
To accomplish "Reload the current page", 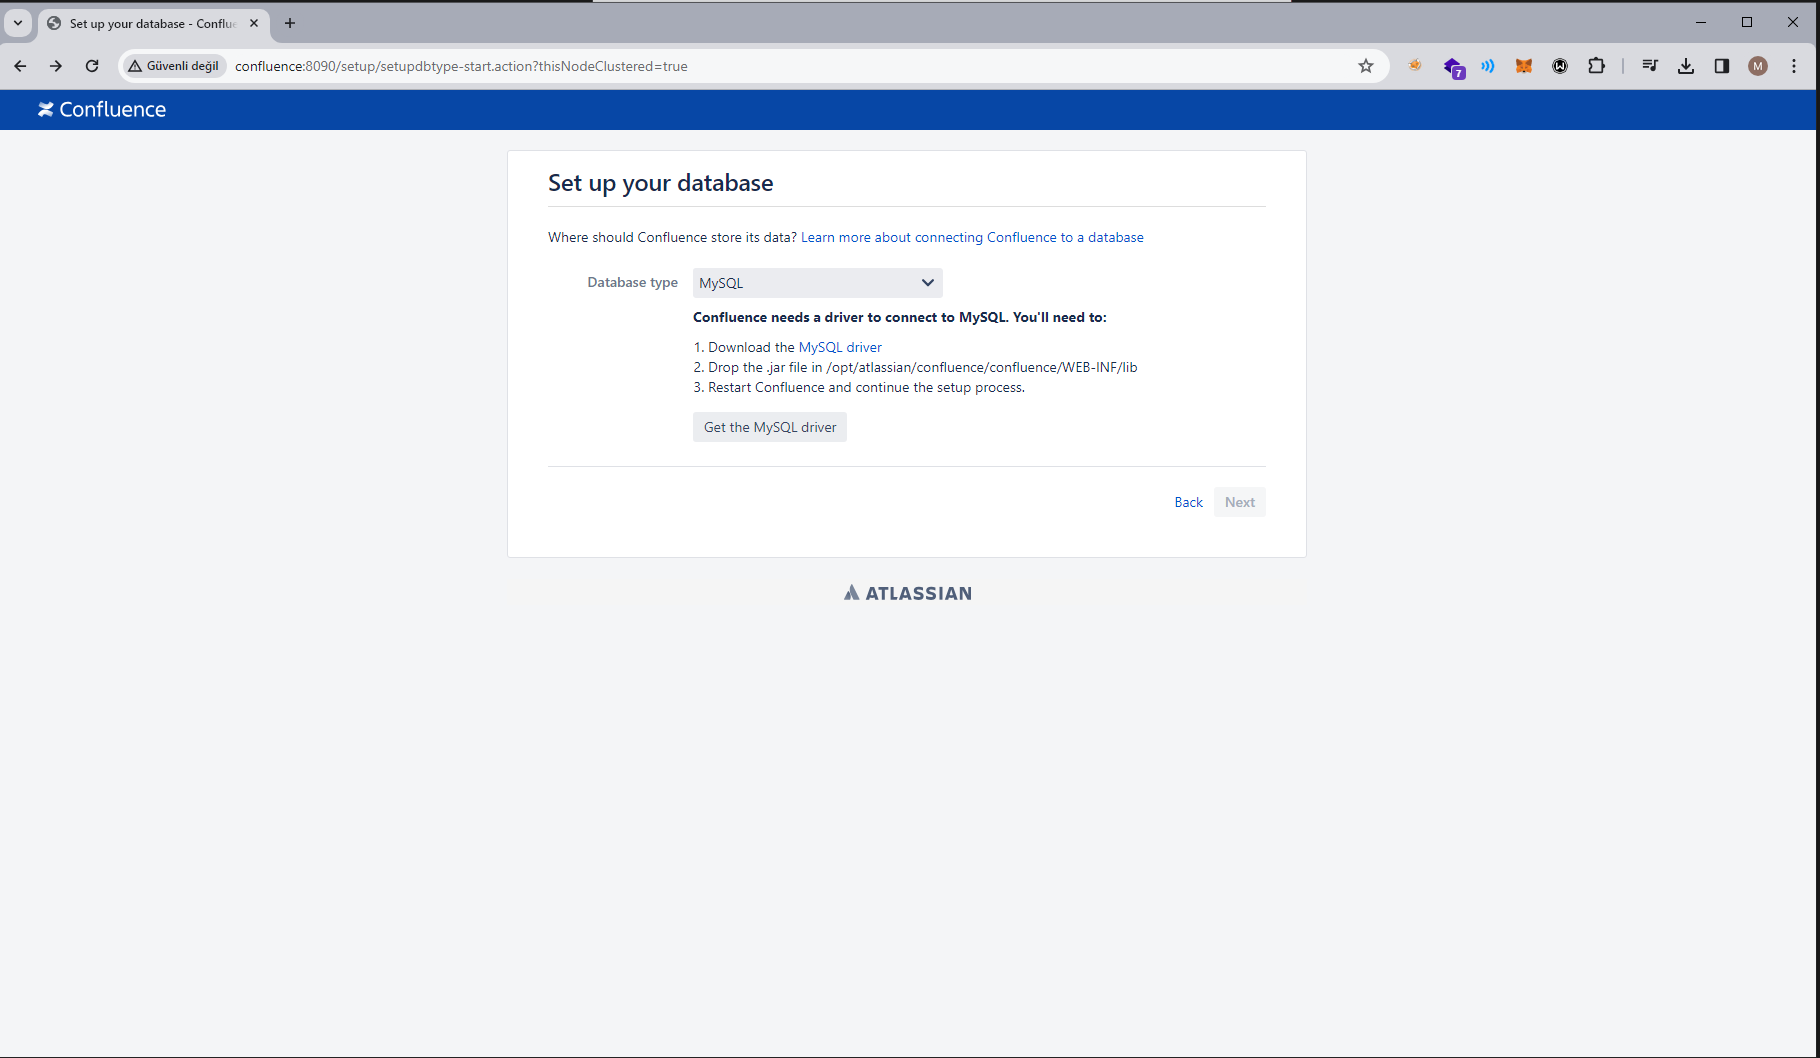I will tap(92, 66).
